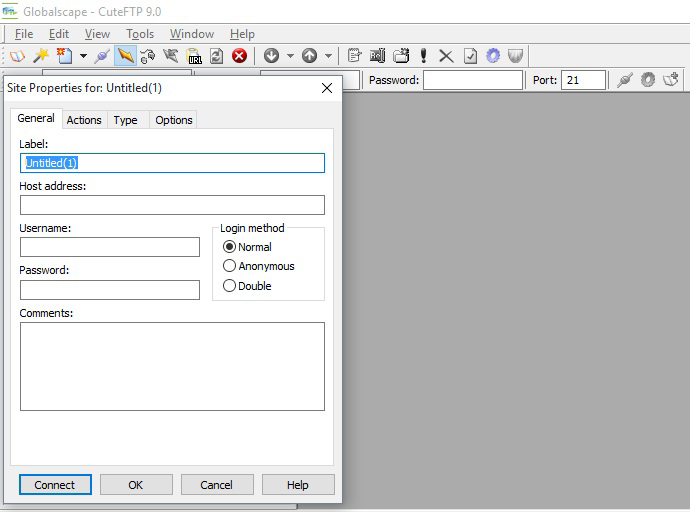Click the New document icon
Image resolution: width=690 pixels, height=512 pixels.
[x=64, y=56]
